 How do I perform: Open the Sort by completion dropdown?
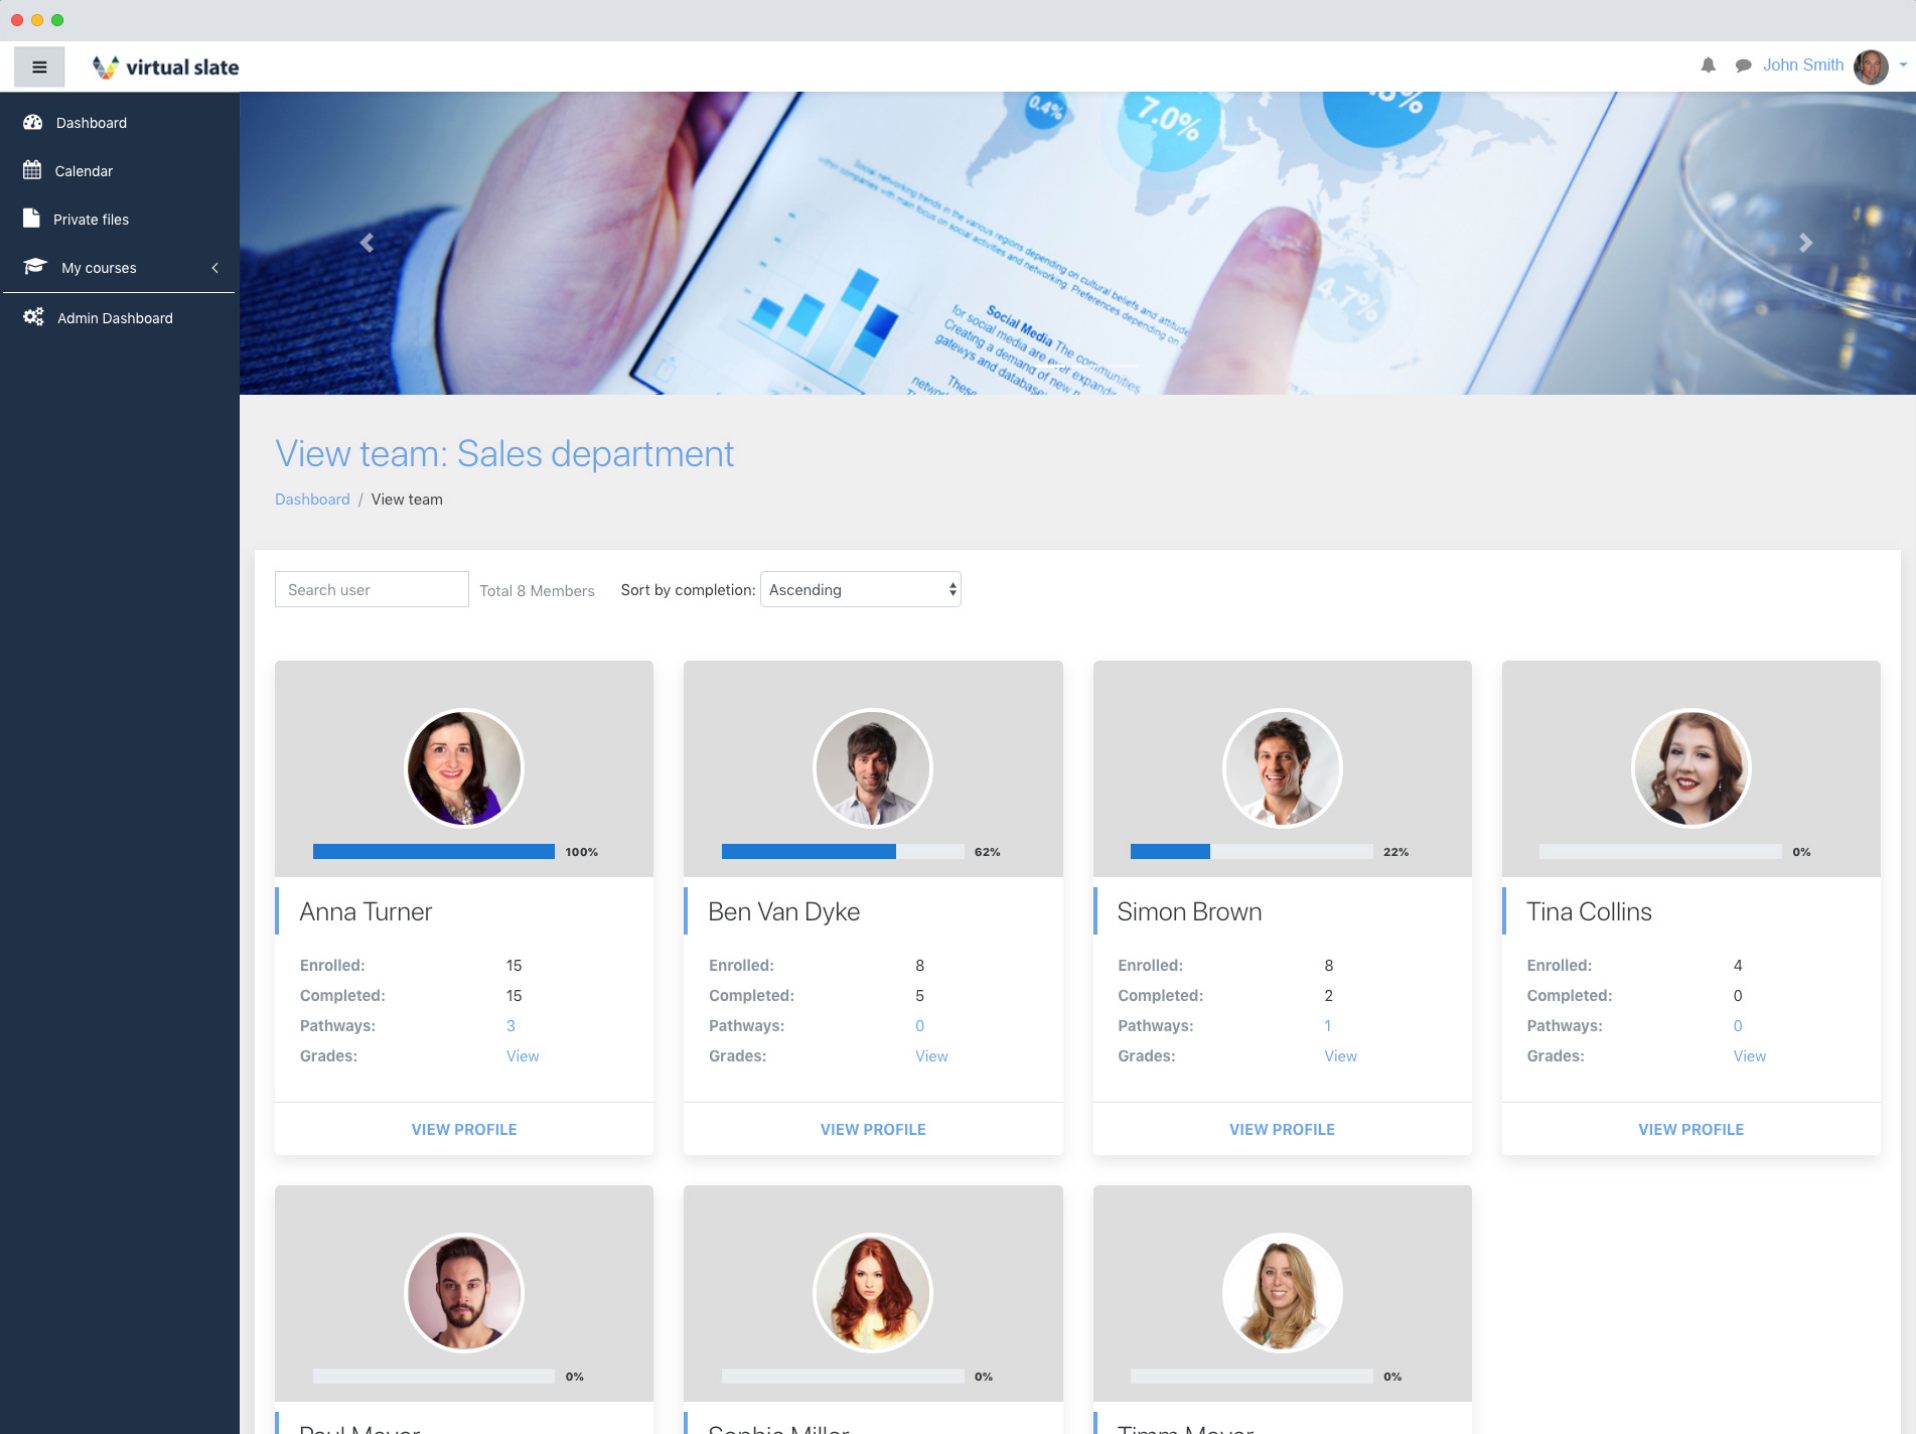pos(858,589)
